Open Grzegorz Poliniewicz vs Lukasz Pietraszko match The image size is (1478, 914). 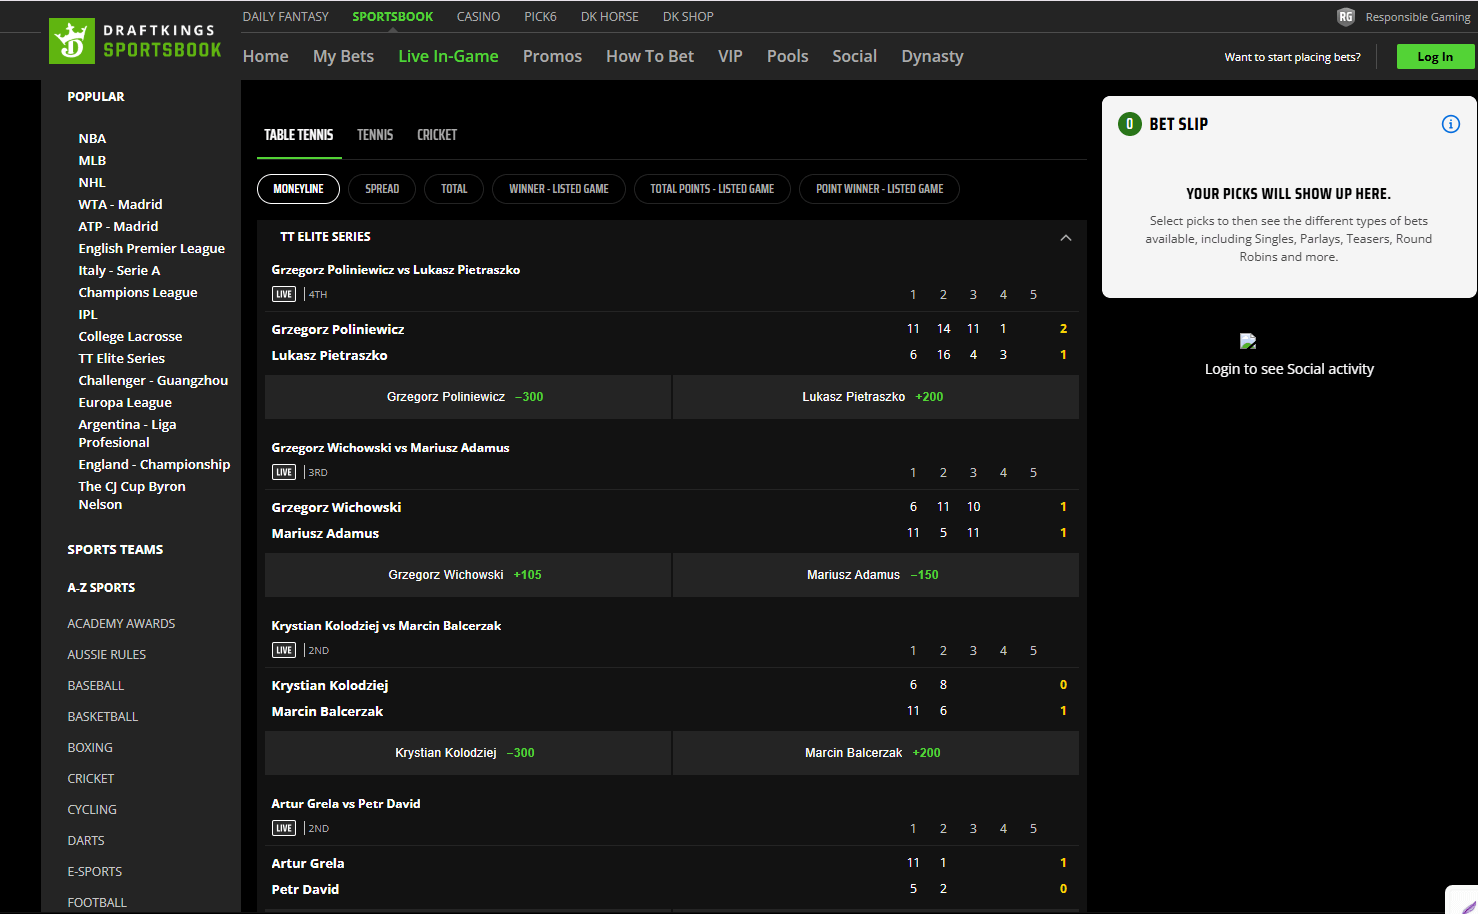click(x=396, y=270)
